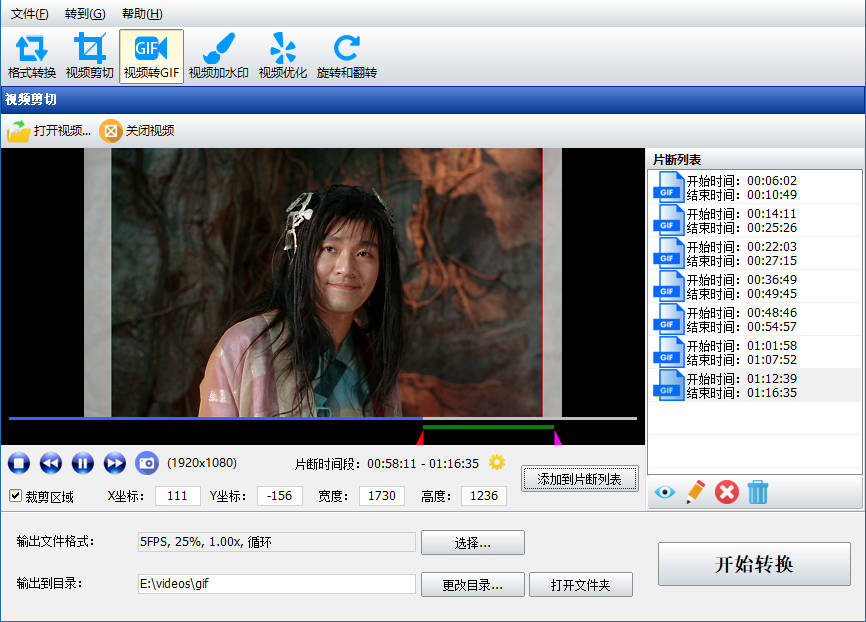Select the clip starting at 00:06:02

coord(754,187)
